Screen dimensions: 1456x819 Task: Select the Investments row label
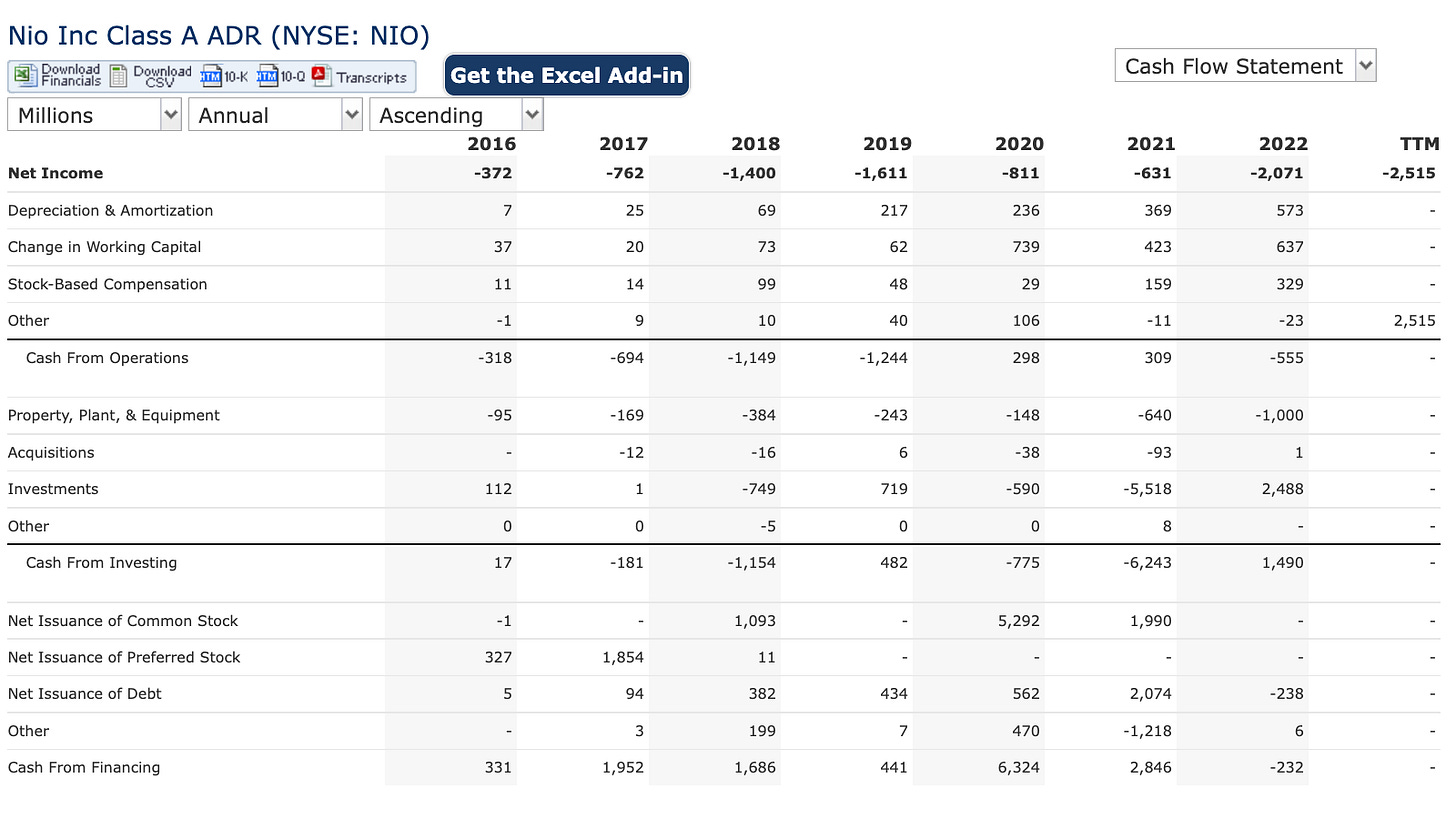(x=53, y=489)
